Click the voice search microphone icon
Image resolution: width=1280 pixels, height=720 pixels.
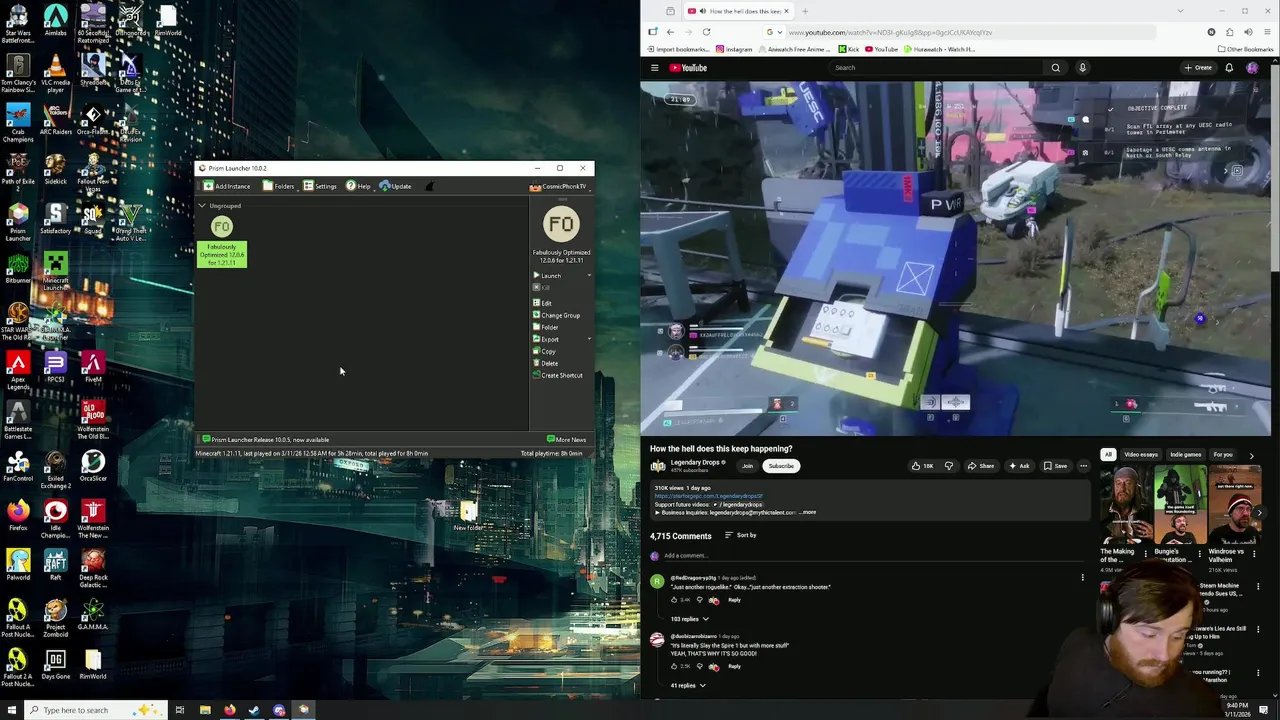point(1082,68)
